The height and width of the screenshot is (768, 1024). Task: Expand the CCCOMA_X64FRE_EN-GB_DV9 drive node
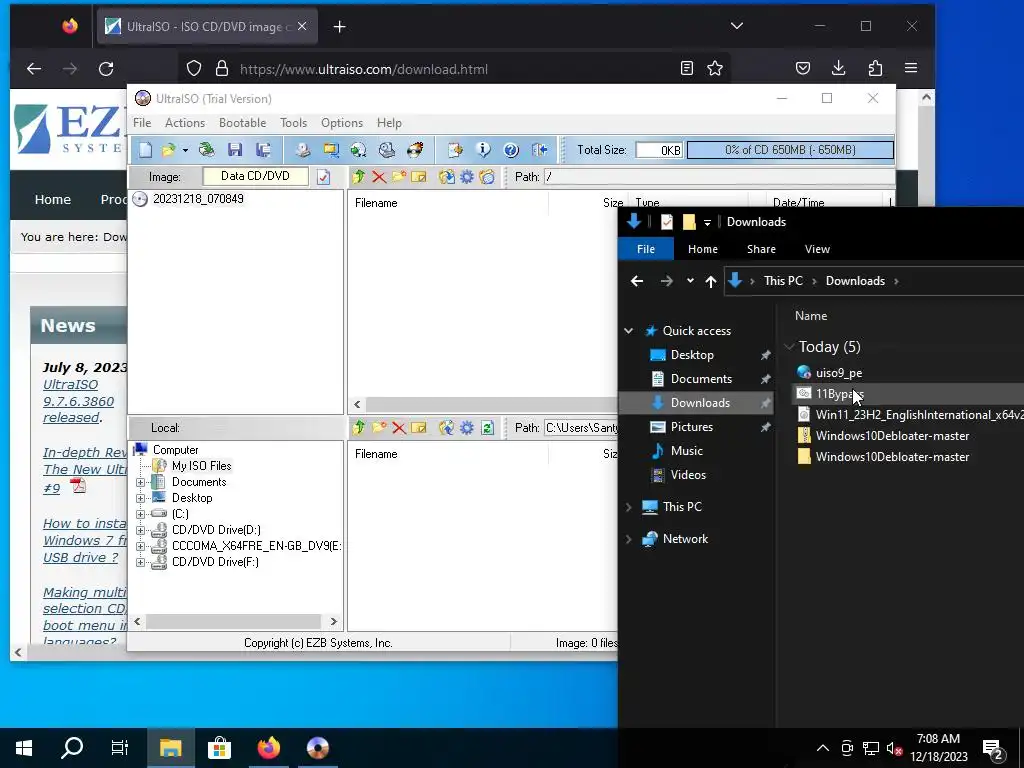click(140, 547)
